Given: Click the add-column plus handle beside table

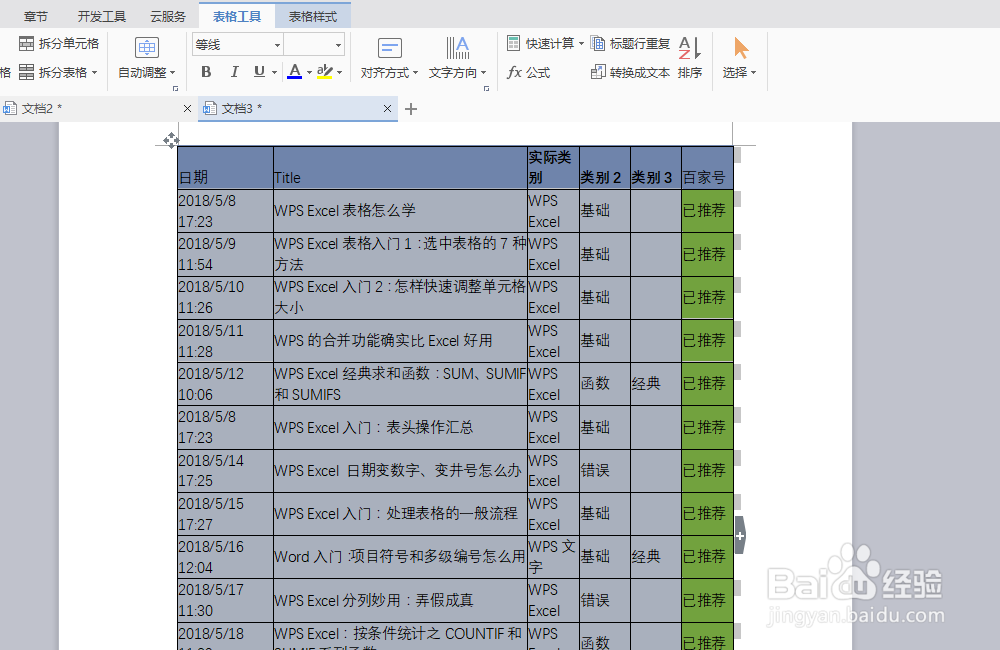Looking at the screenshot, I should click(740, 536).
